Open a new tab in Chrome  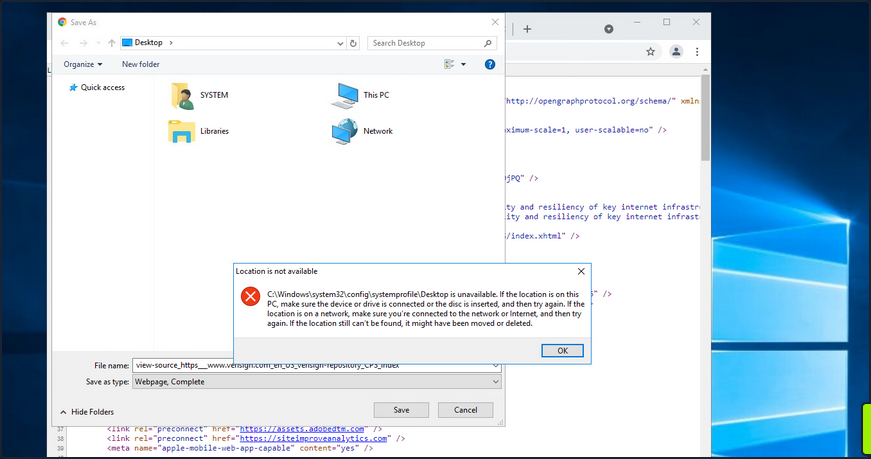[x=527, y=29]
